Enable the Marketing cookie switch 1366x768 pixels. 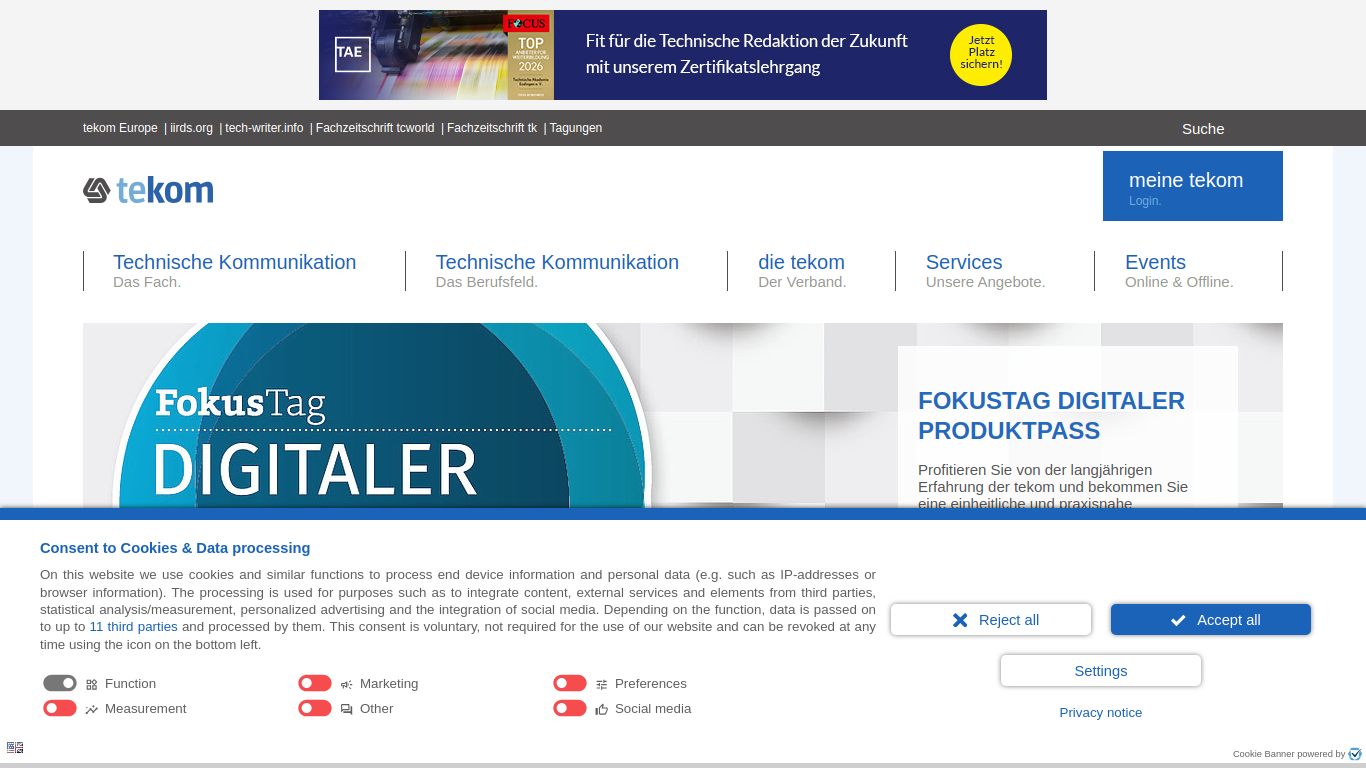[315, 683]
